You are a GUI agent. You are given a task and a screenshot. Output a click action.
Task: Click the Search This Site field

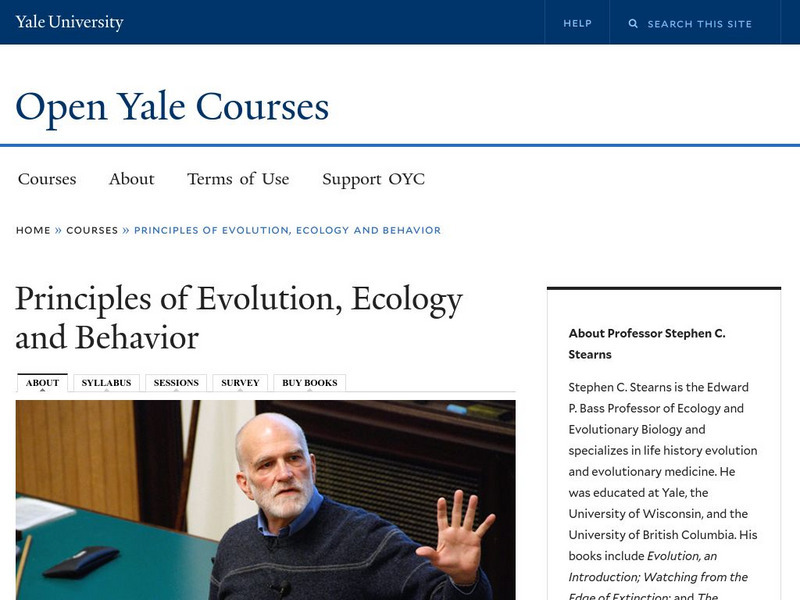(699, 23)
